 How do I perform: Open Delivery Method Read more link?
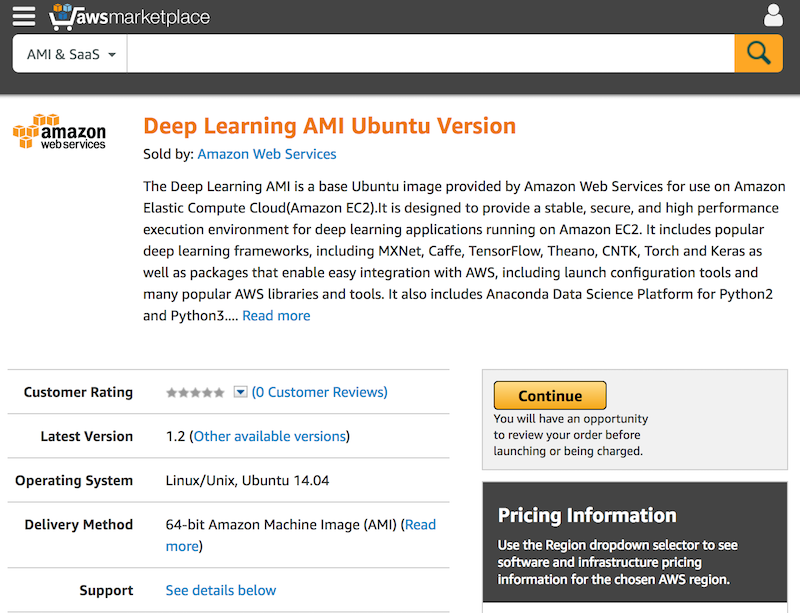coord(301,535)
